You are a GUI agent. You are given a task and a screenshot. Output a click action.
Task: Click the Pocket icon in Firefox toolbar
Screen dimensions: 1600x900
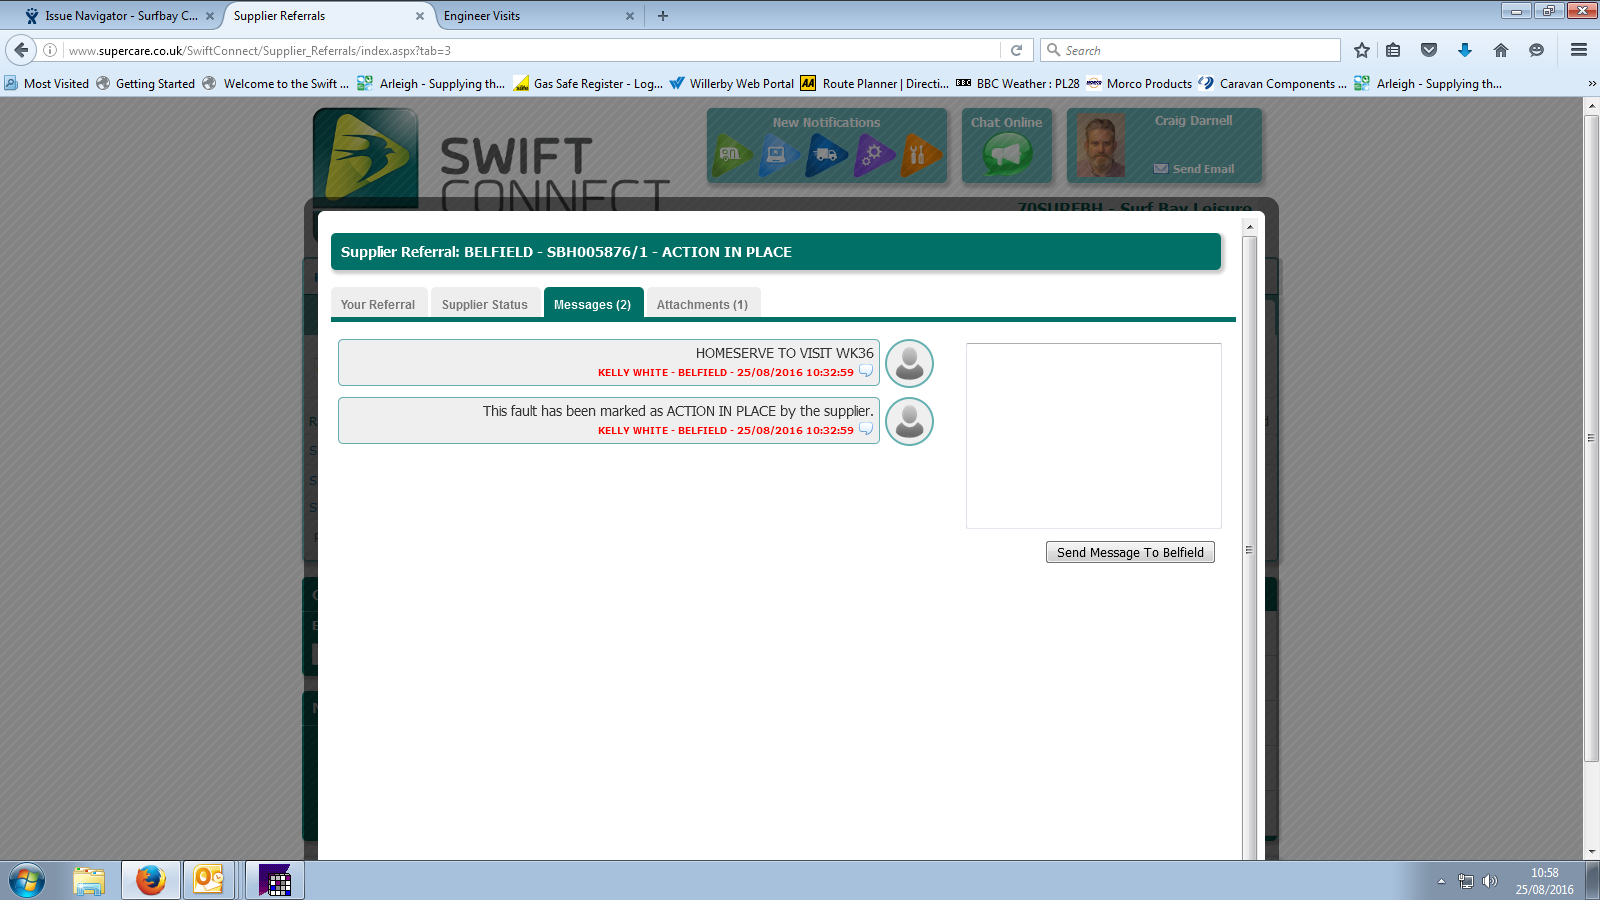click(1429, 50)
